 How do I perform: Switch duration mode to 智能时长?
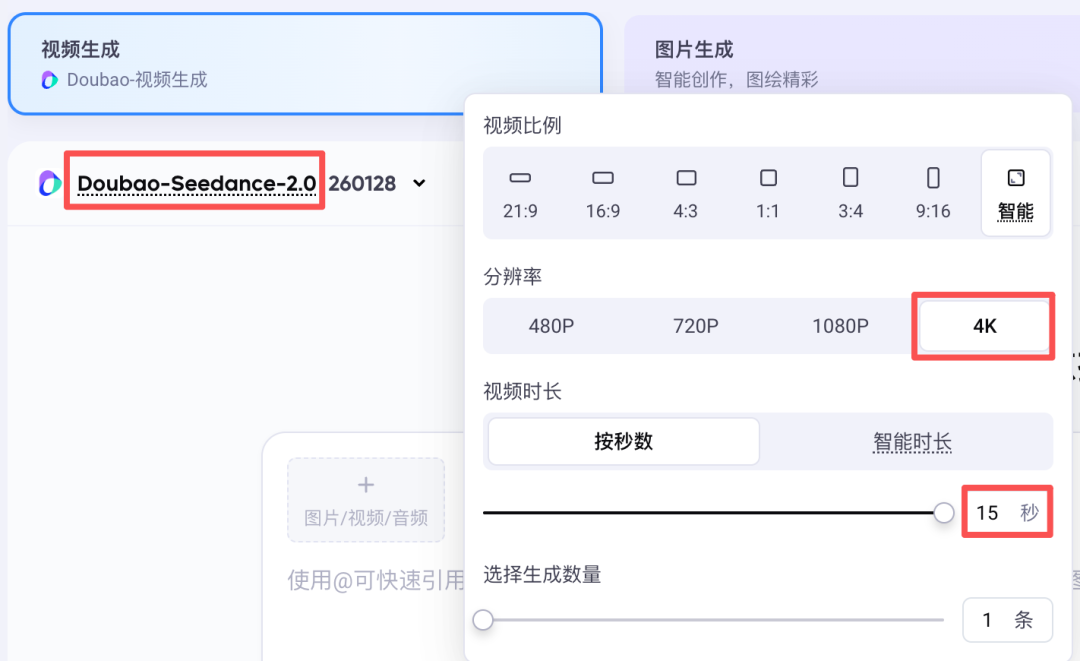(x=912, y=441)
